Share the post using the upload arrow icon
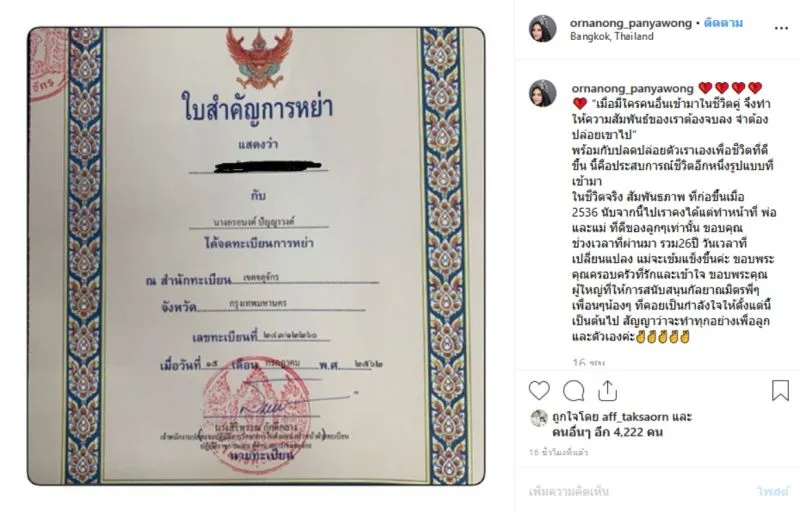 tap(607, 390)
